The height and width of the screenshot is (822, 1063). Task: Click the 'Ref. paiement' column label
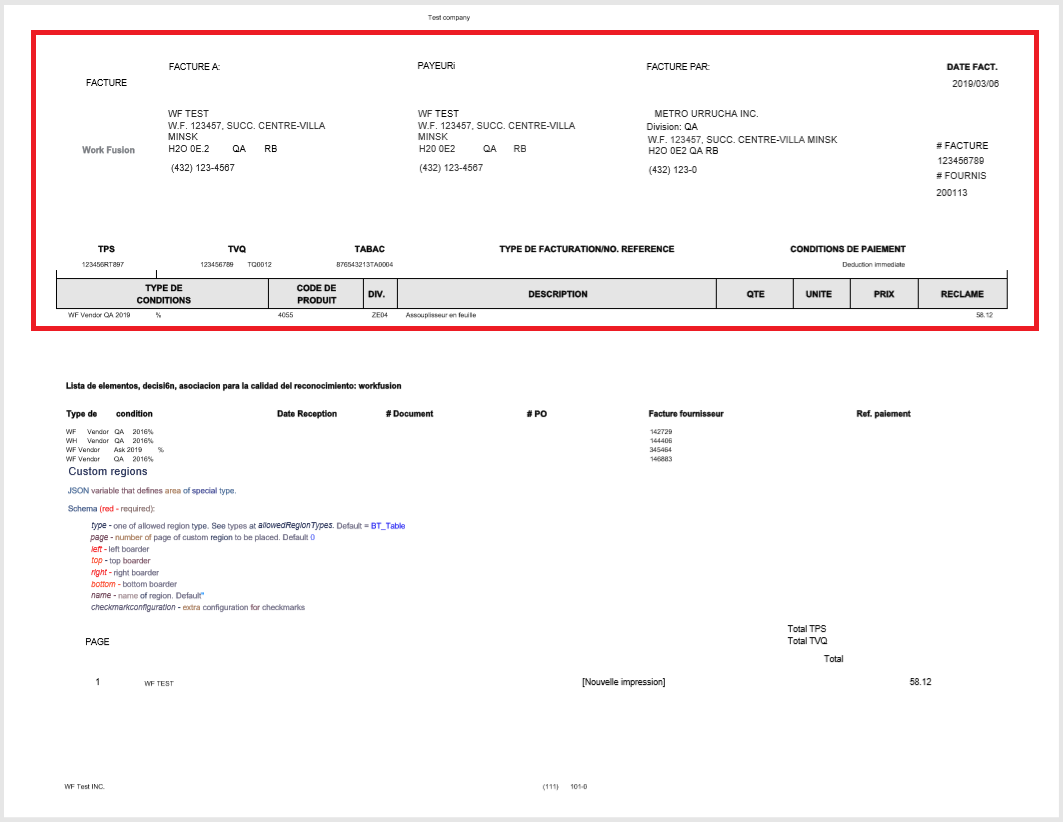tap(883, 413)
